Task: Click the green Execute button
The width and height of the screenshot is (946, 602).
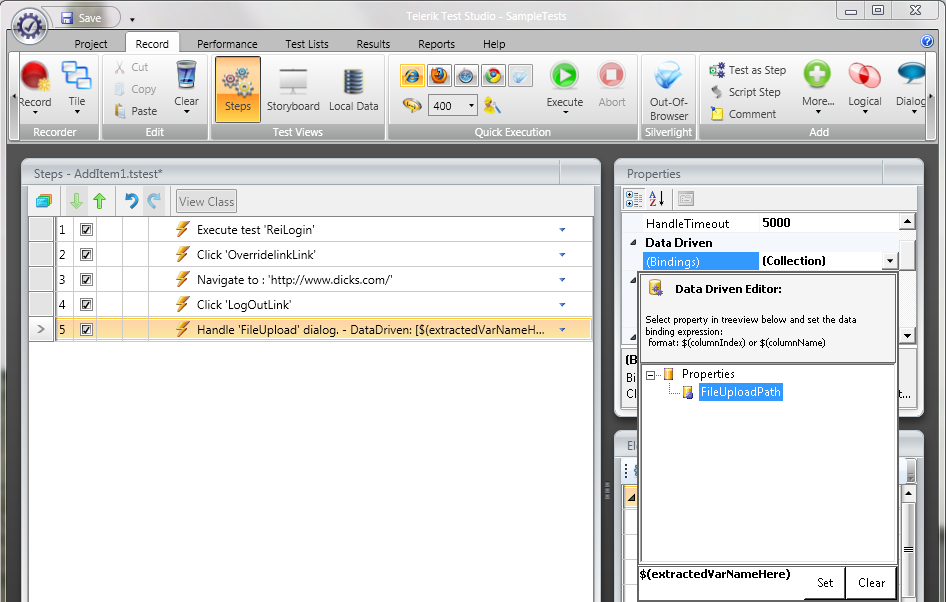Action: 565,86
